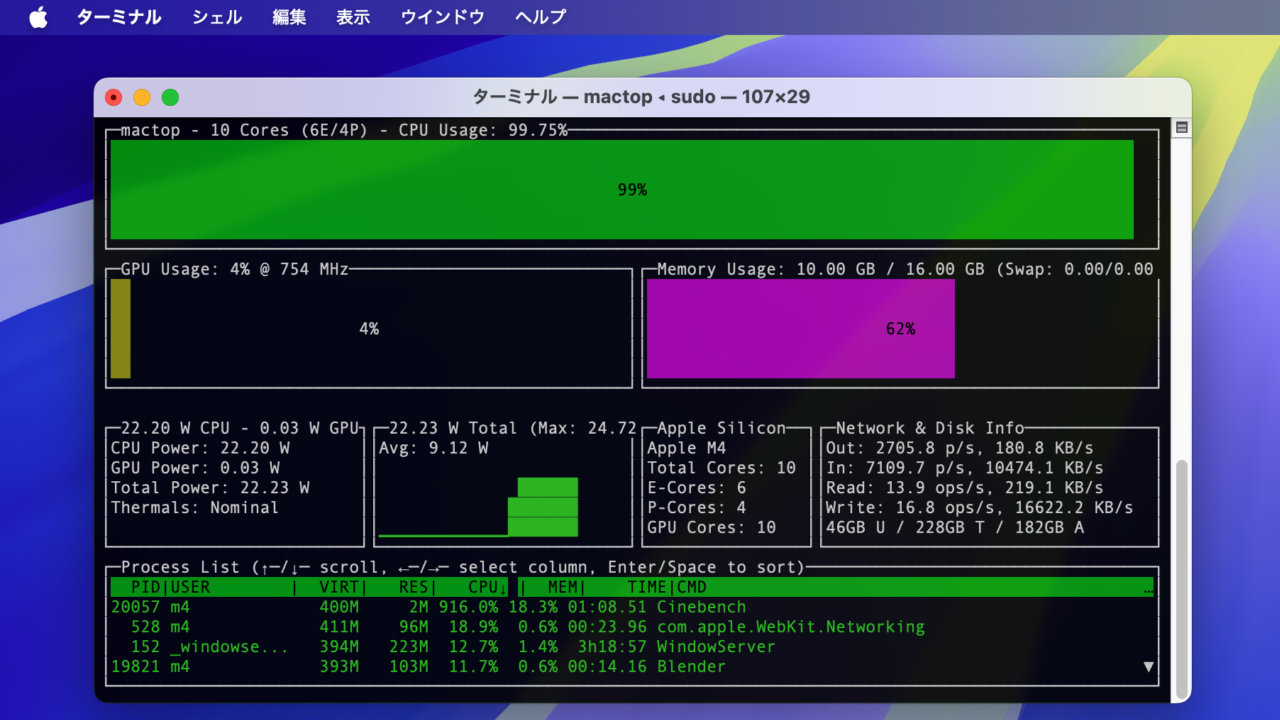Image resolution: width=1280 pixels, height=720 pixels.
Task: Open the ウインドウ menu
Action: click(443, 17)
